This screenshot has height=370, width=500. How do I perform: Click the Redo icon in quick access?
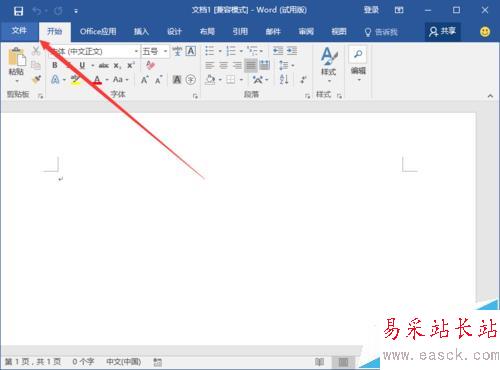click(x=58, y=11)
